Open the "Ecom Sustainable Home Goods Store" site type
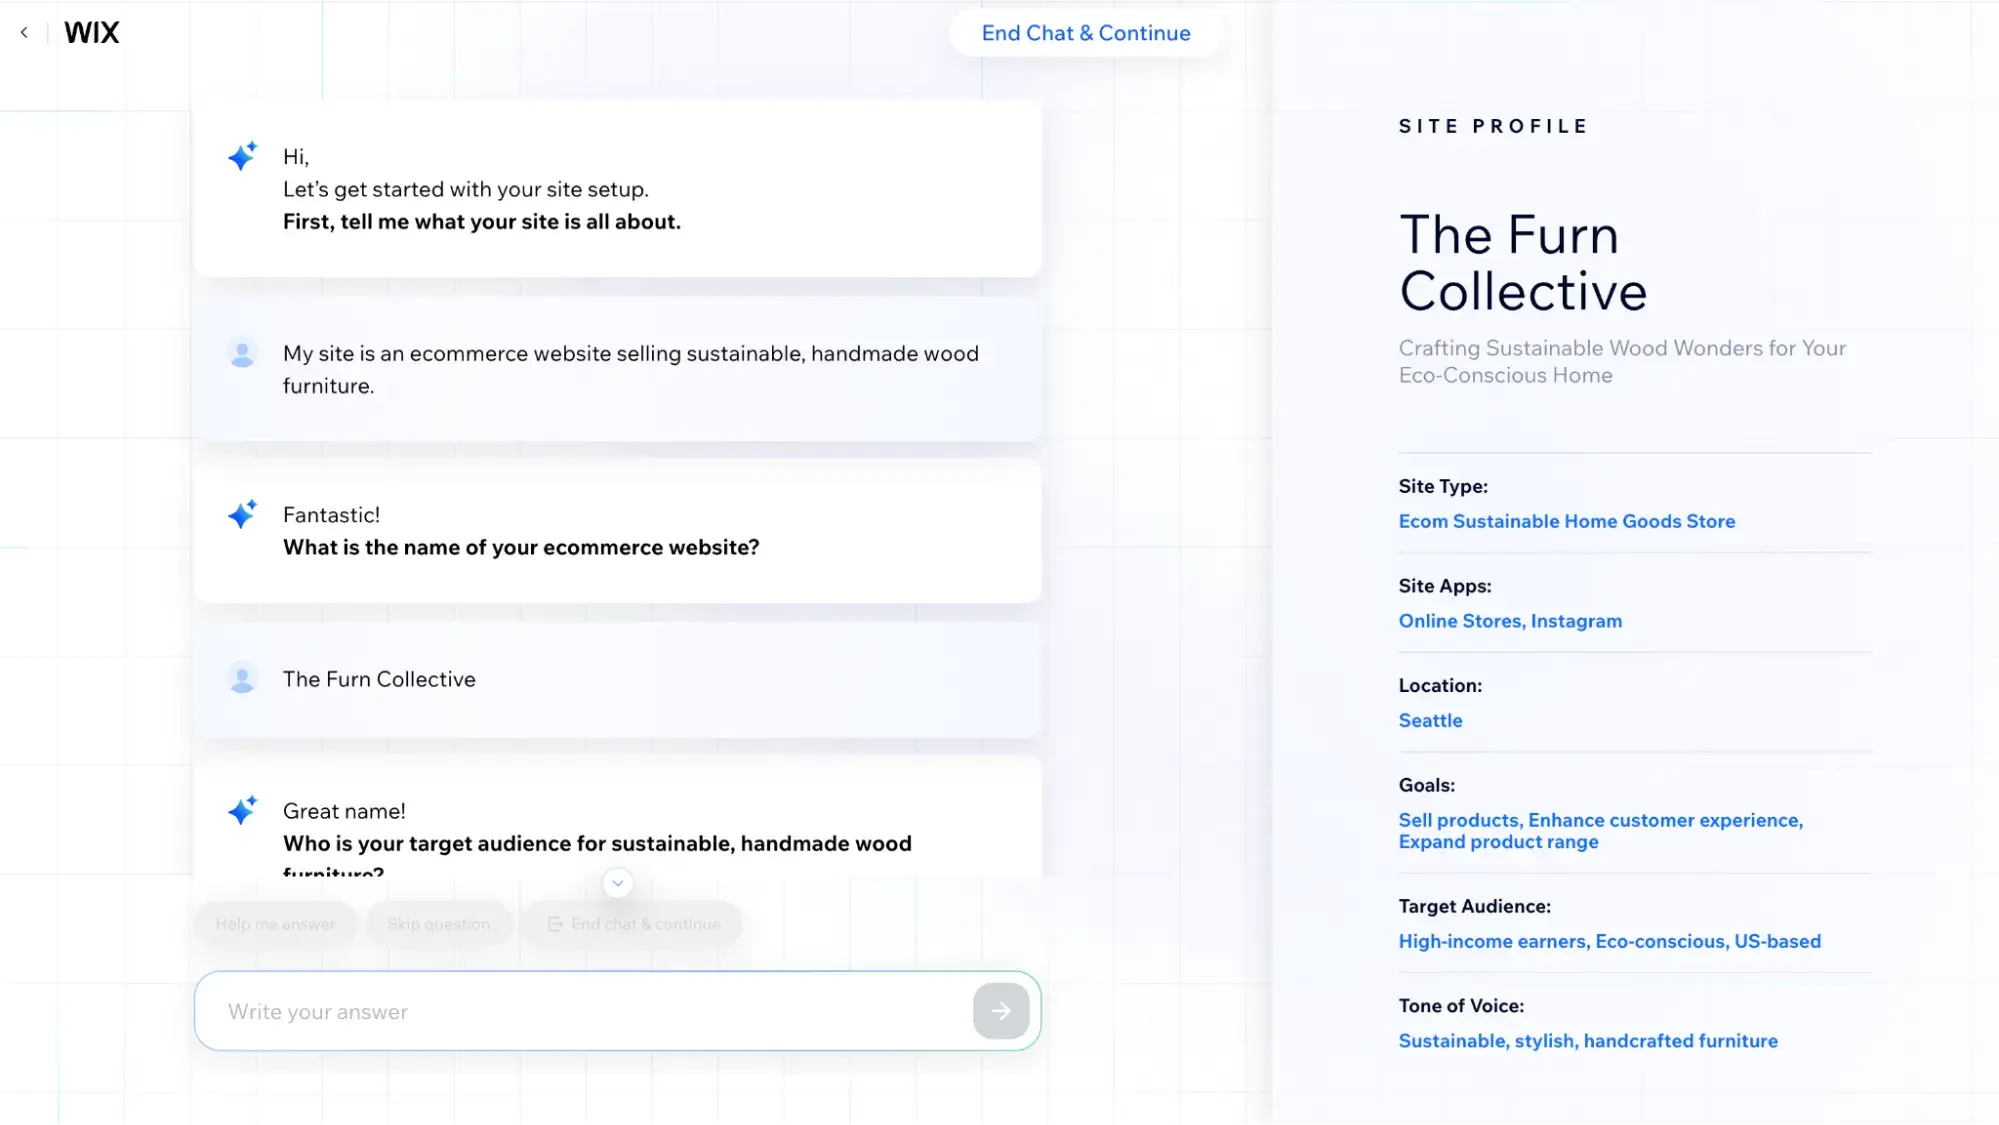The height and width of the screenshot is (1125, 1999). tap(1566, 521)
